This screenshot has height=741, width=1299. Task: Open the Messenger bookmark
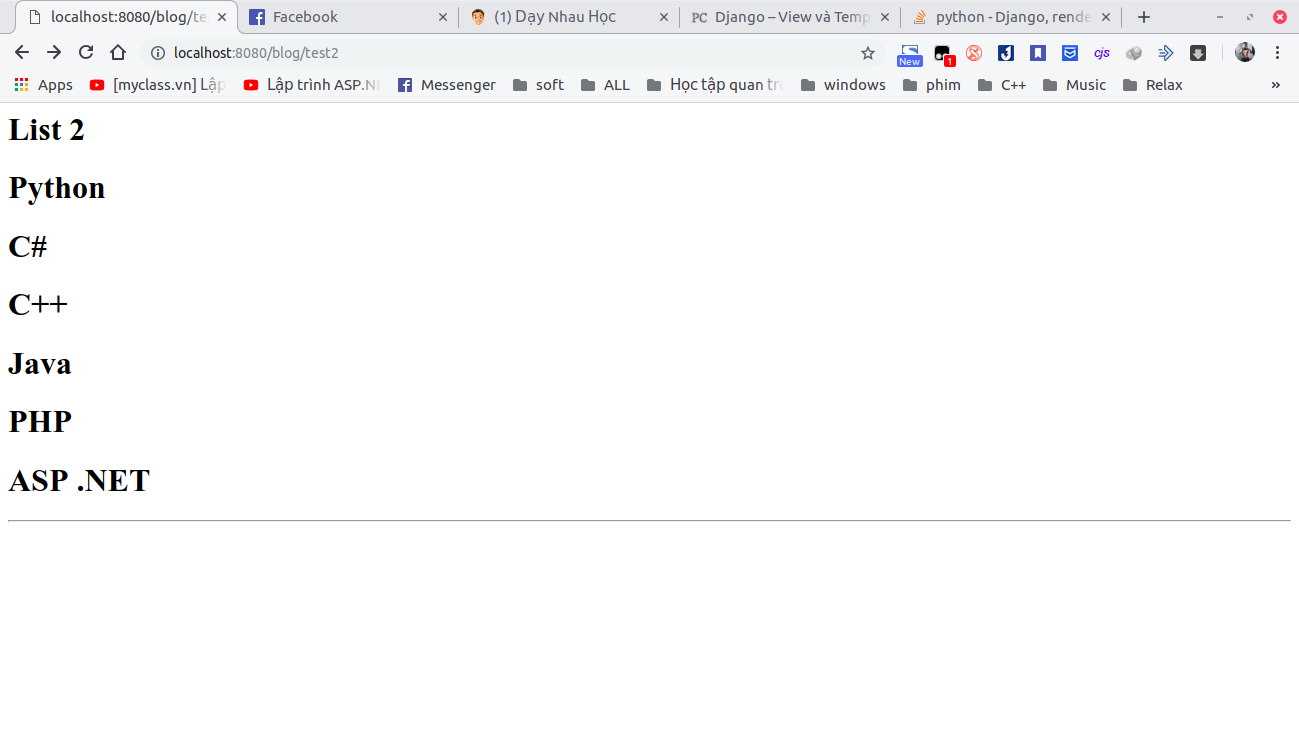[446, 85]
